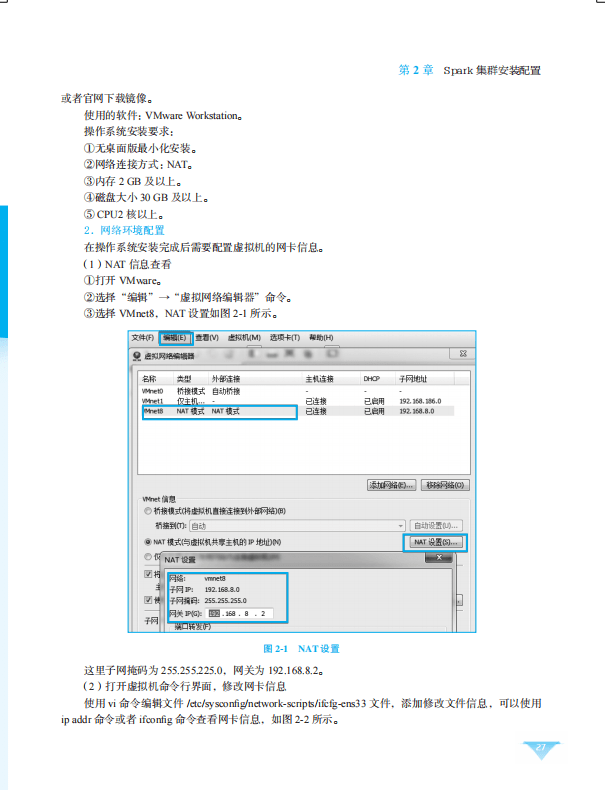
Task: Open the 编辑(E) menu
Action: [x=174, y=338]
